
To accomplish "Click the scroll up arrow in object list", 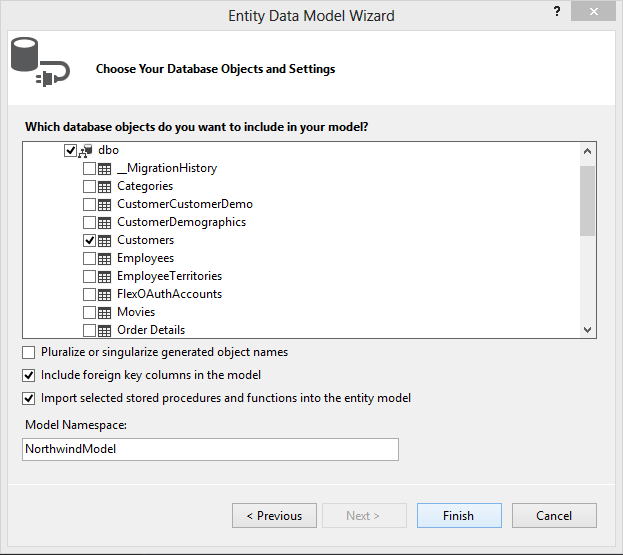I will pos(587,151).
